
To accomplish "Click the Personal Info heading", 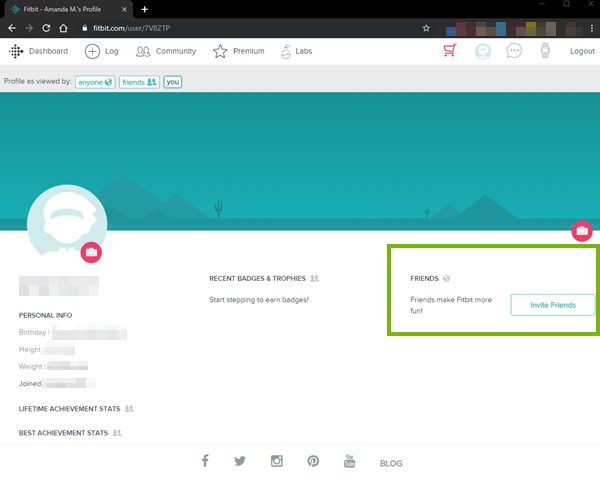I will click(46, 315).
